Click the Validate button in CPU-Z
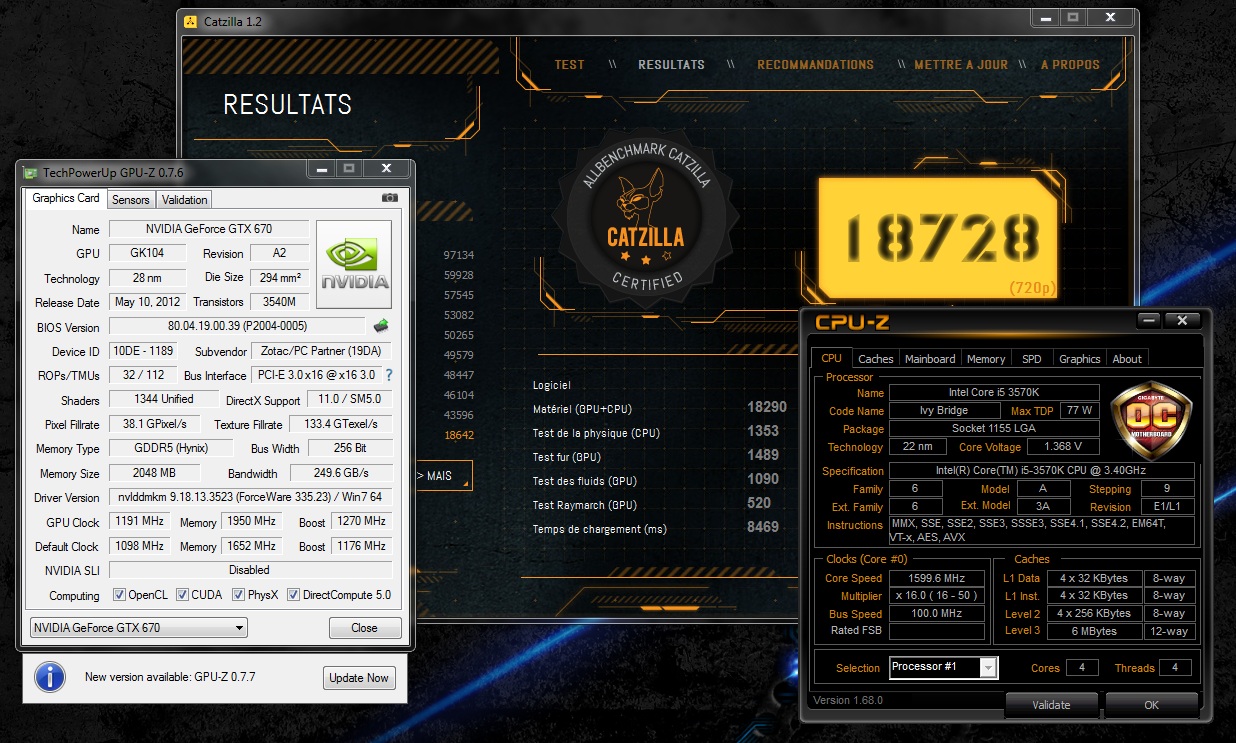 [1051, 704]
